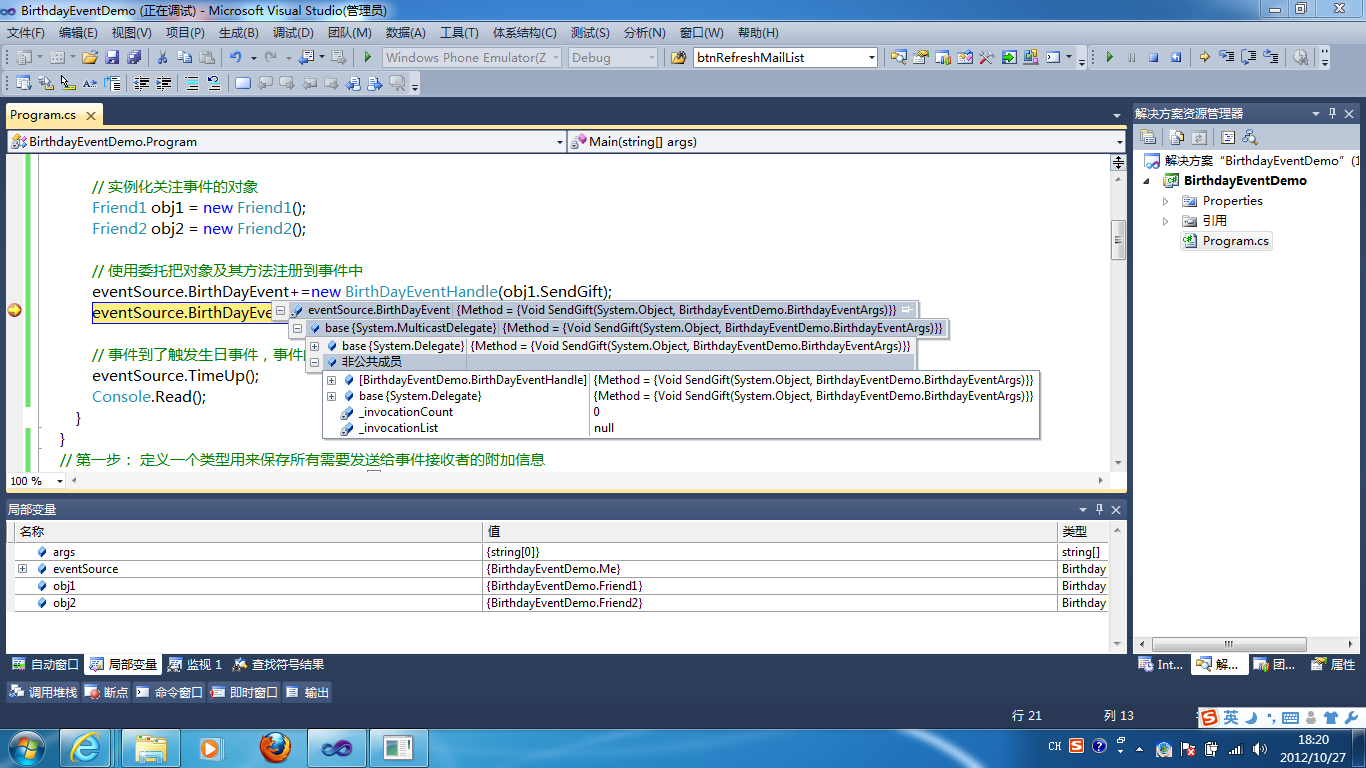Open the 调试(D) menu

(x=292, y=33)
